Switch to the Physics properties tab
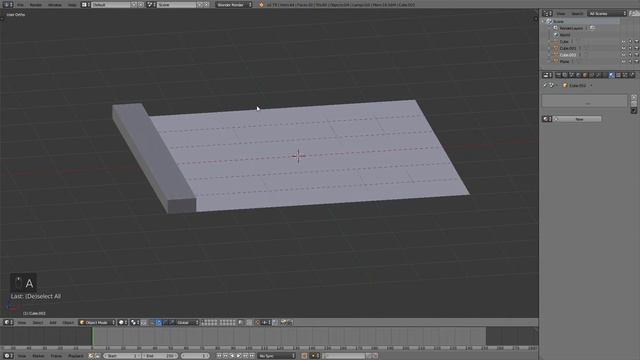Screen dimensions: 640x360 tap(632, 75)
